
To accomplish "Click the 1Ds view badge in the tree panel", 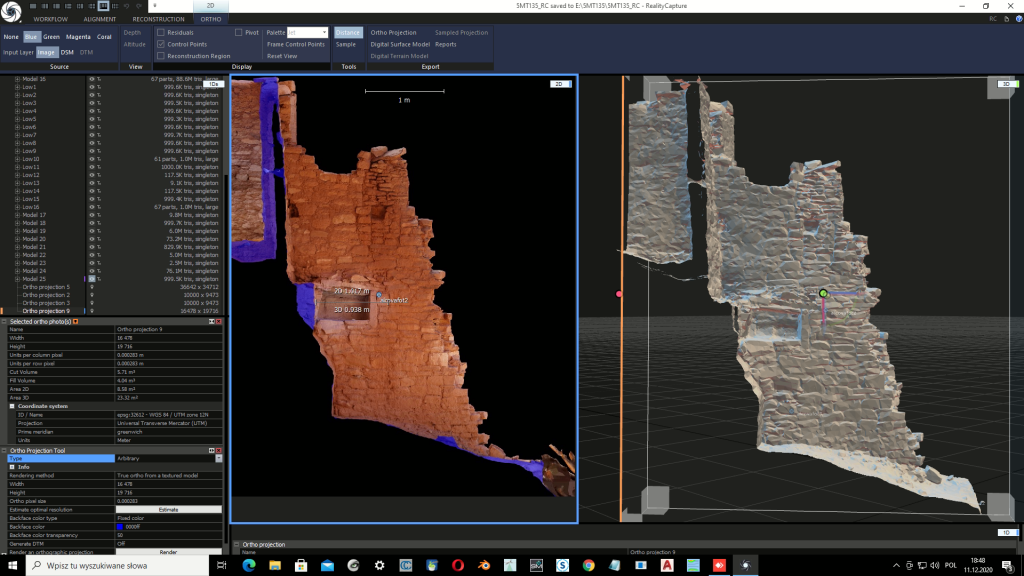I will coord(214,84).
